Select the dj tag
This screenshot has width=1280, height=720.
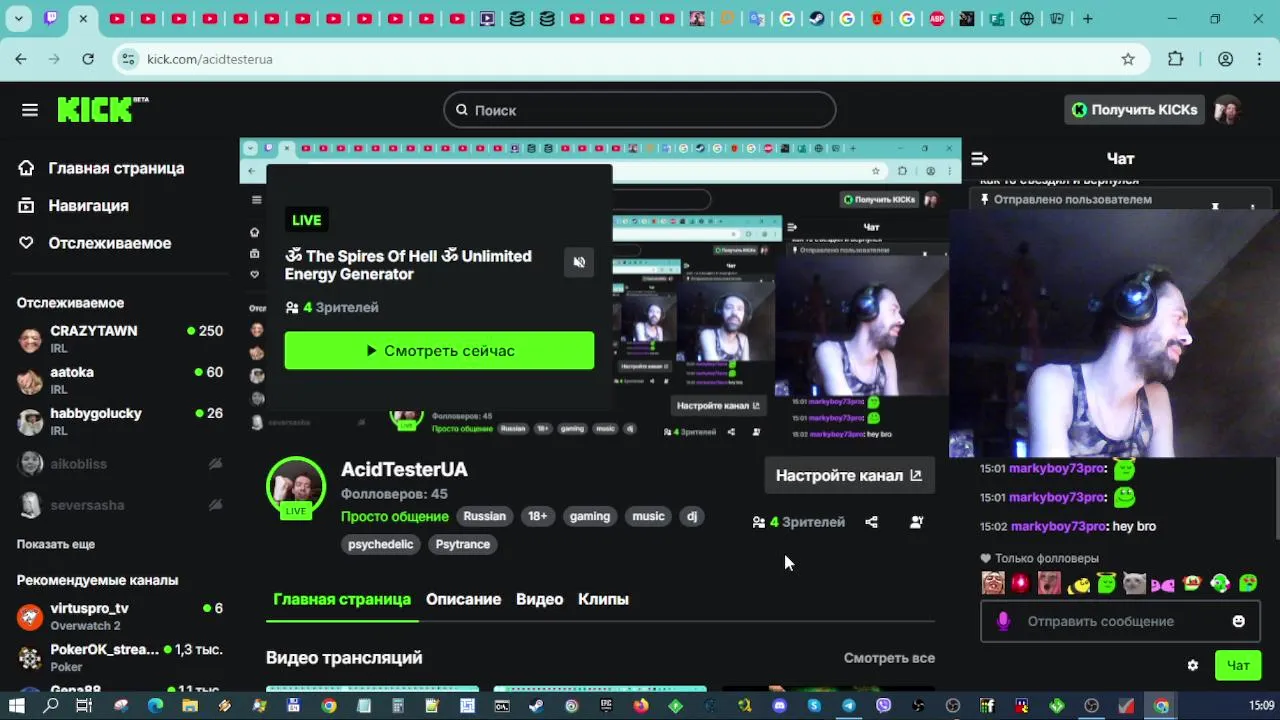692,516
